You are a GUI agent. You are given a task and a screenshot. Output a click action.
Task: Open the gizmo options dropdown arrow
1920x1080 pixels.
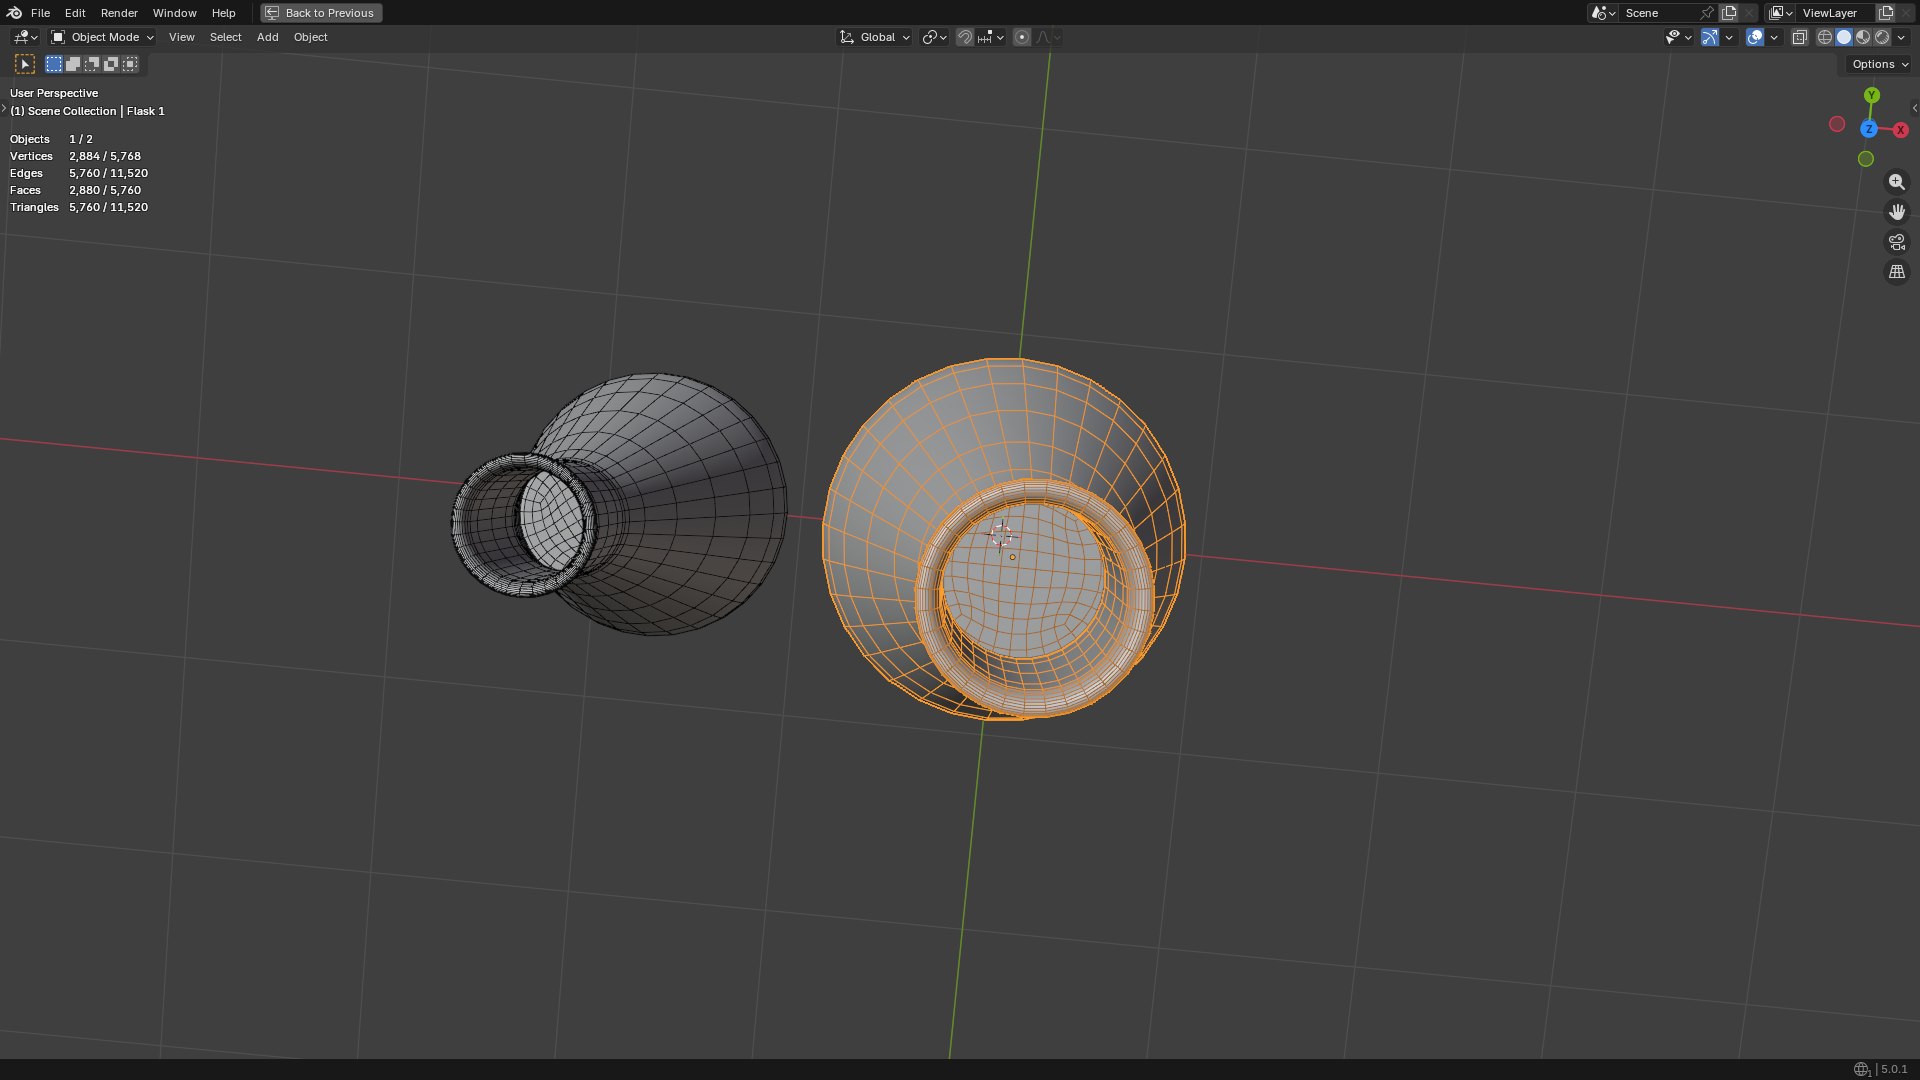[x=1729, y=37]
